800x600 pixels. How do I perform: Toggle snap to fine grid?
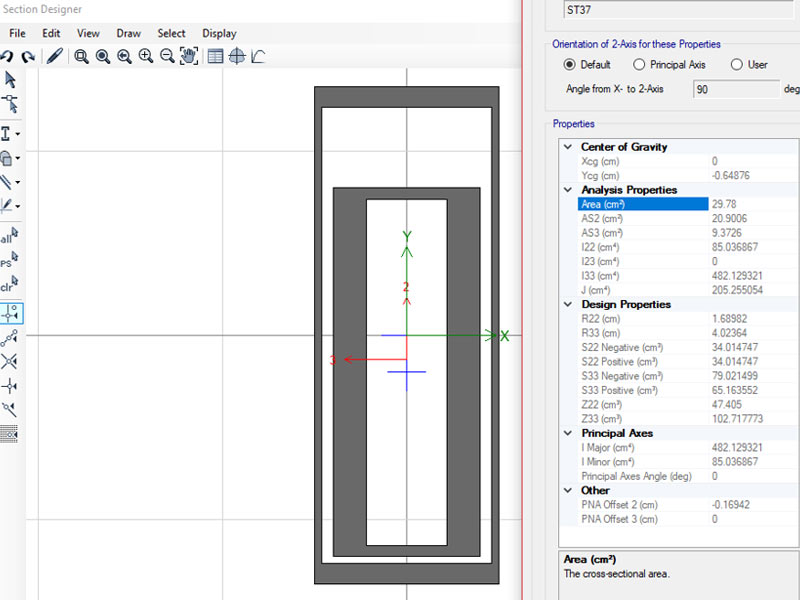pos(9,434)
